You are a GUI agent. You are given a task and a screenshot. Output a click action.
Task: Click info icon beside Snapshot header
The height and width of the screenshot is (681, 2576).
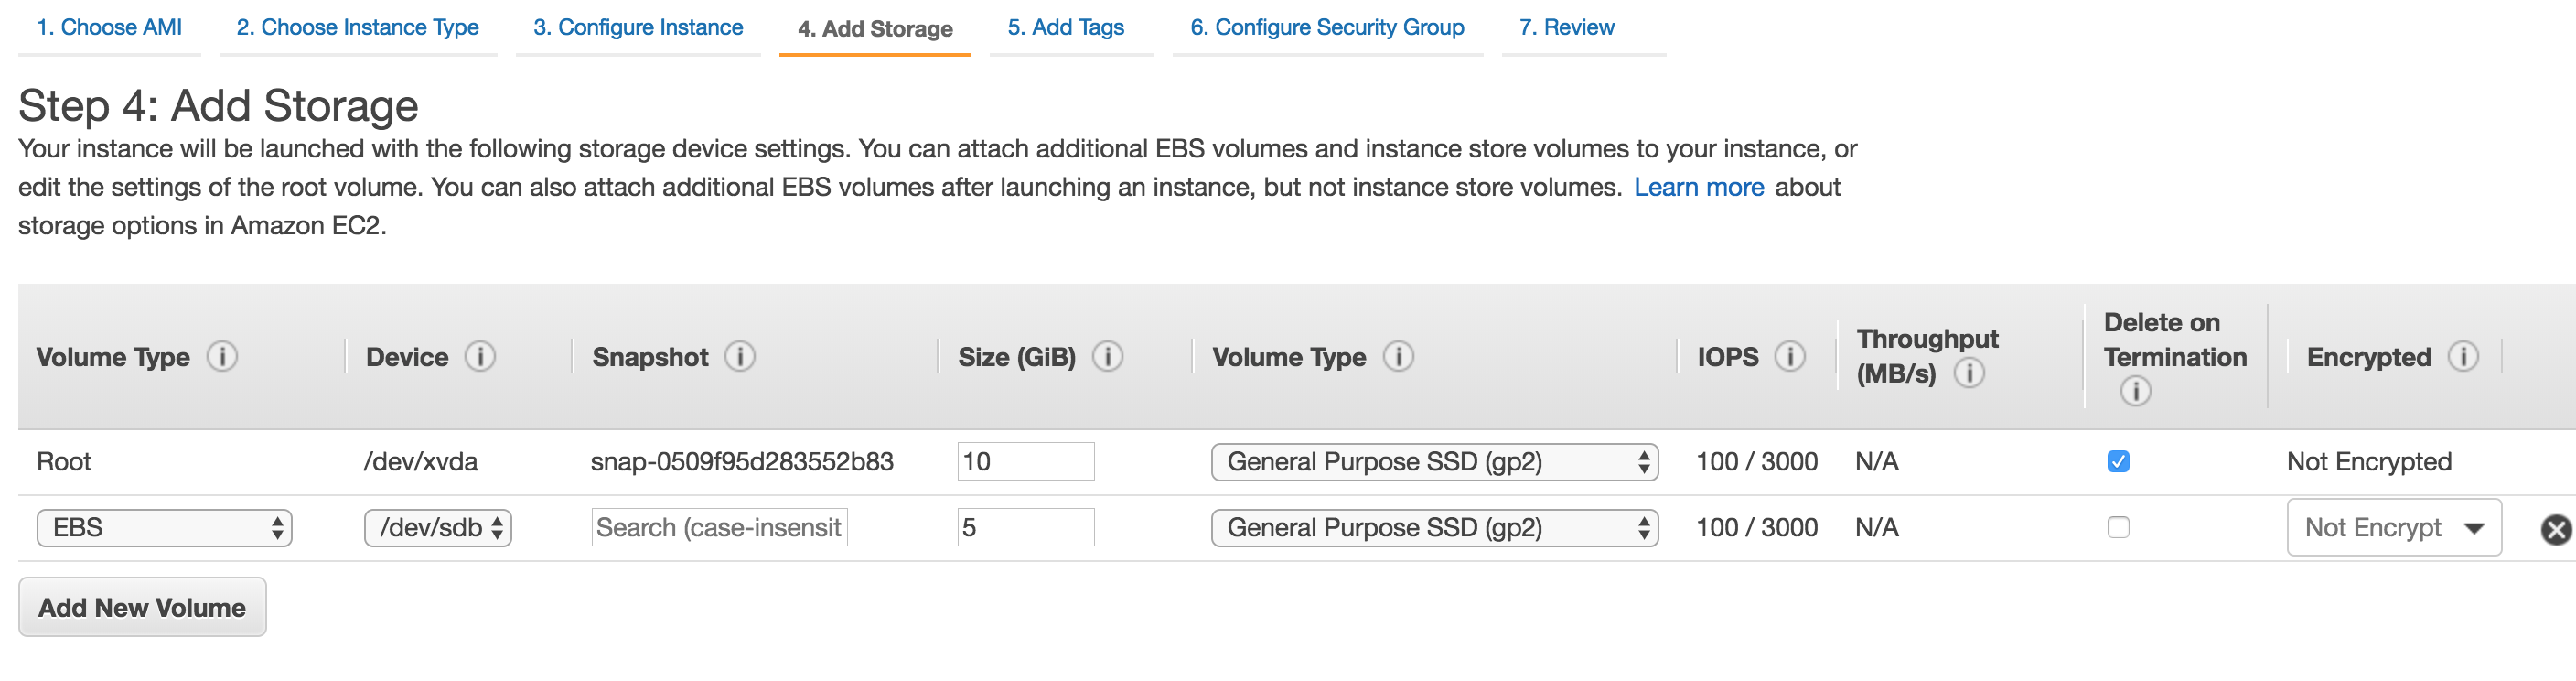pos(739,357)
